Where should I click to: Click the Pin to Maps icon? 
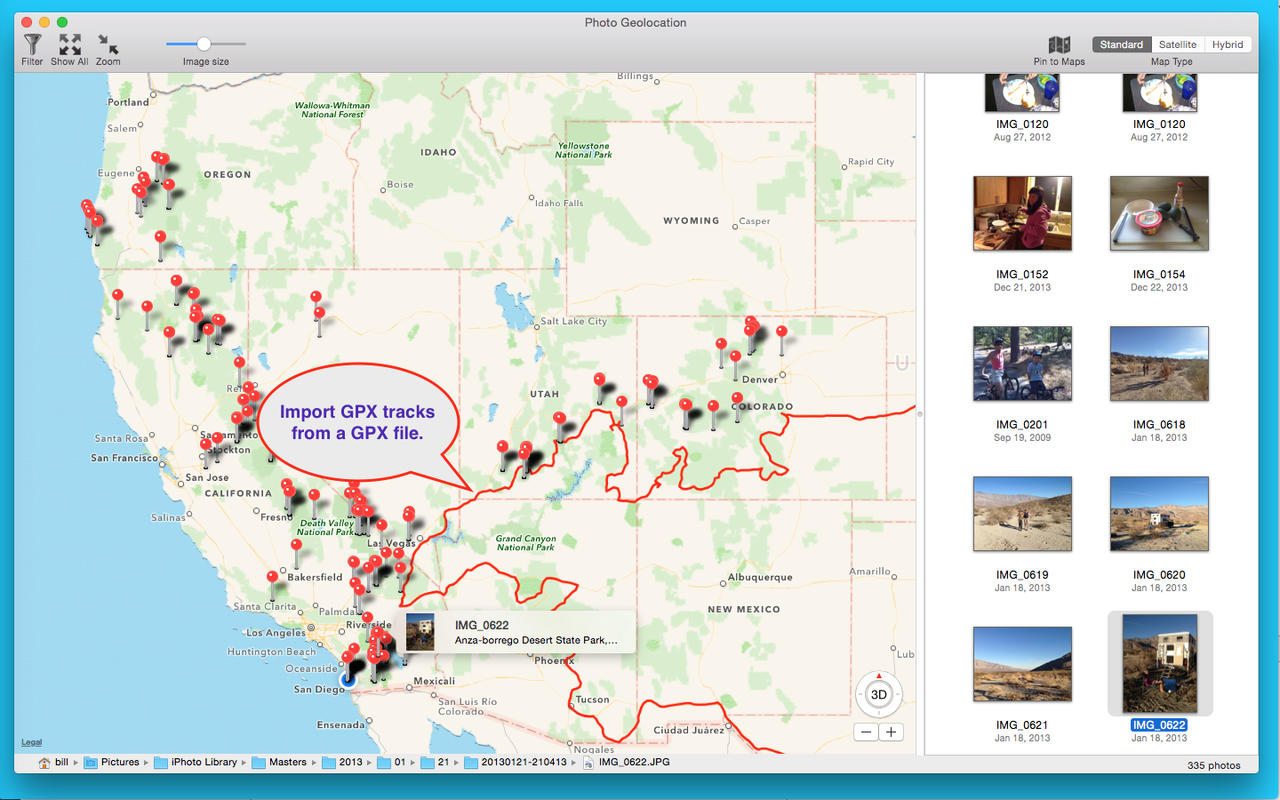pyautogui.click(x=1058, y=46)
